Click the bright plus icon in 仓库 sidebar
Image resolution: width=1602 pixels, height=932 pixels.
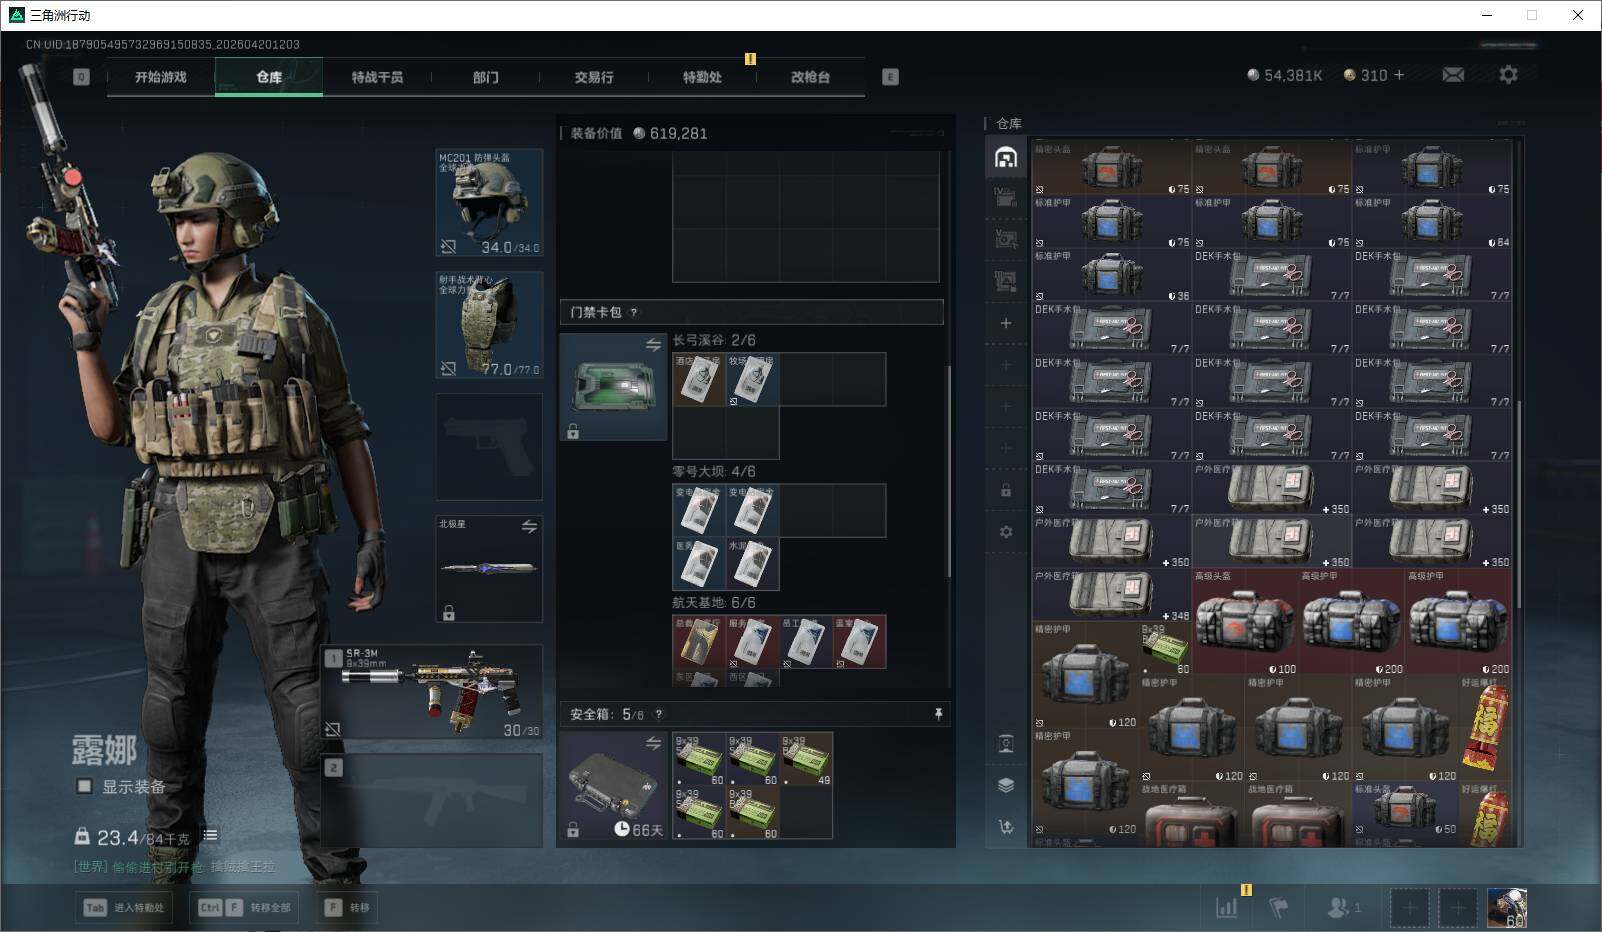click(x=1006, y=323)
